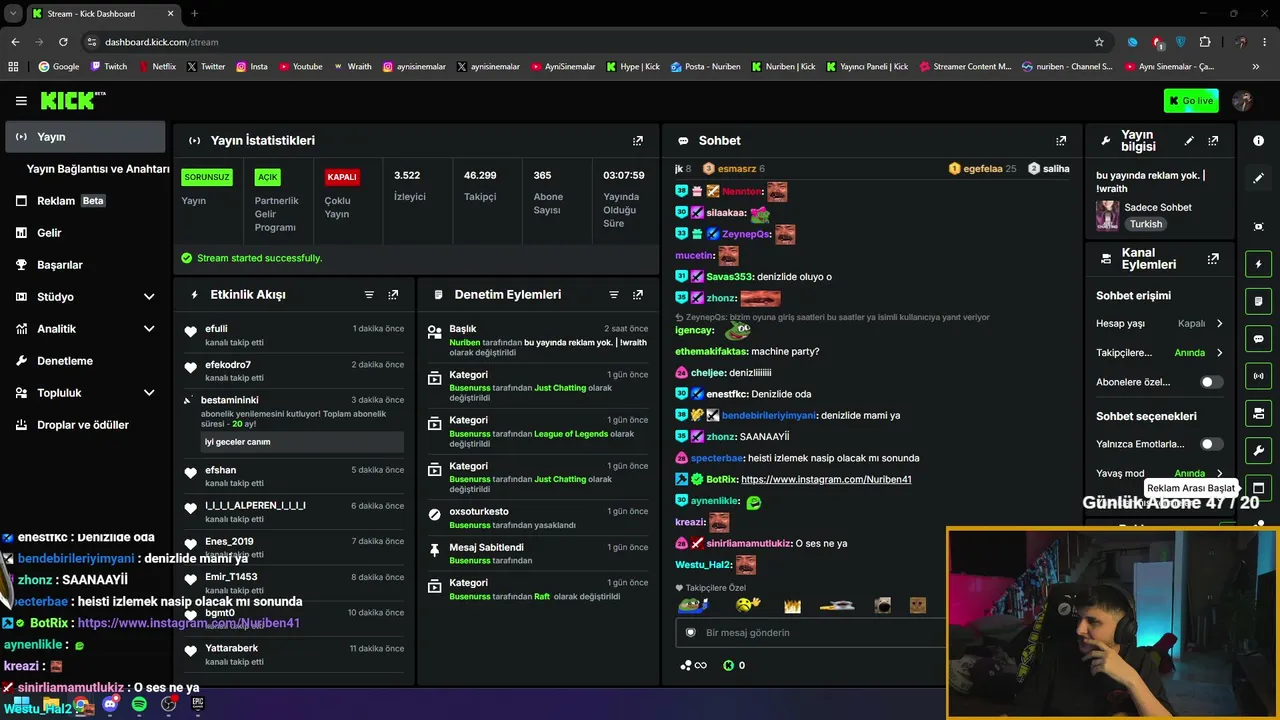Open a new browser tab
Image resolution: width=1280 pixels, height=720 pixels.
pyautogui.click(x=194, y=13)
